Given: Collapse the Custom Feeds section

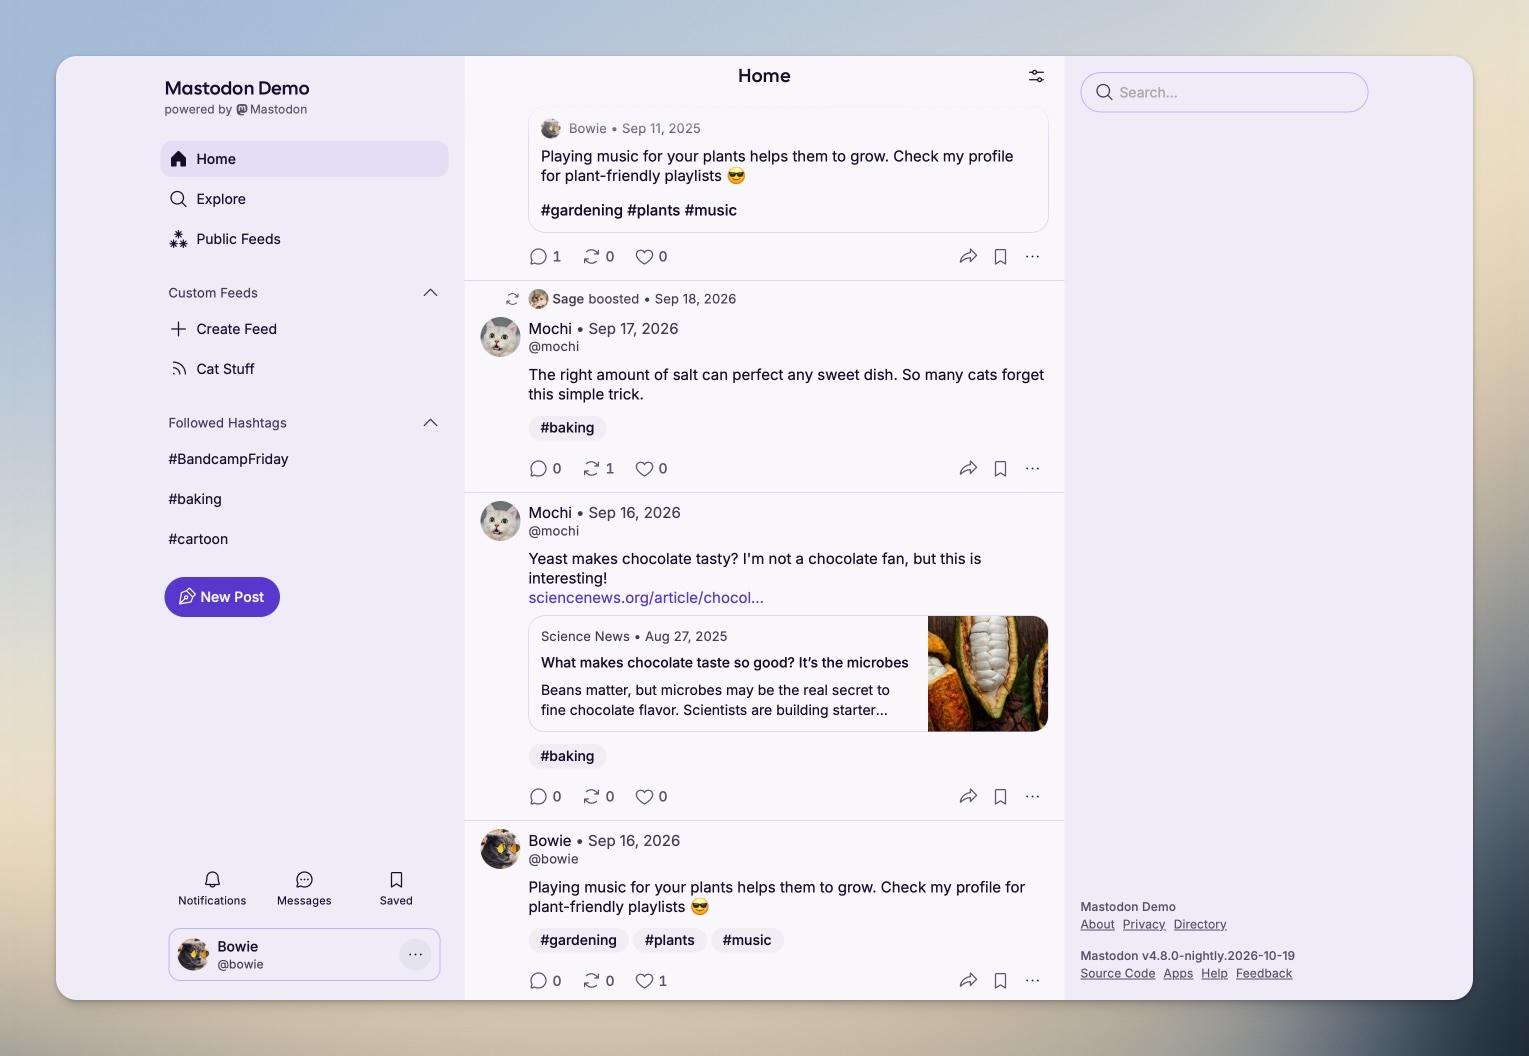Looking at the screenshot, I should click(430, 293).
